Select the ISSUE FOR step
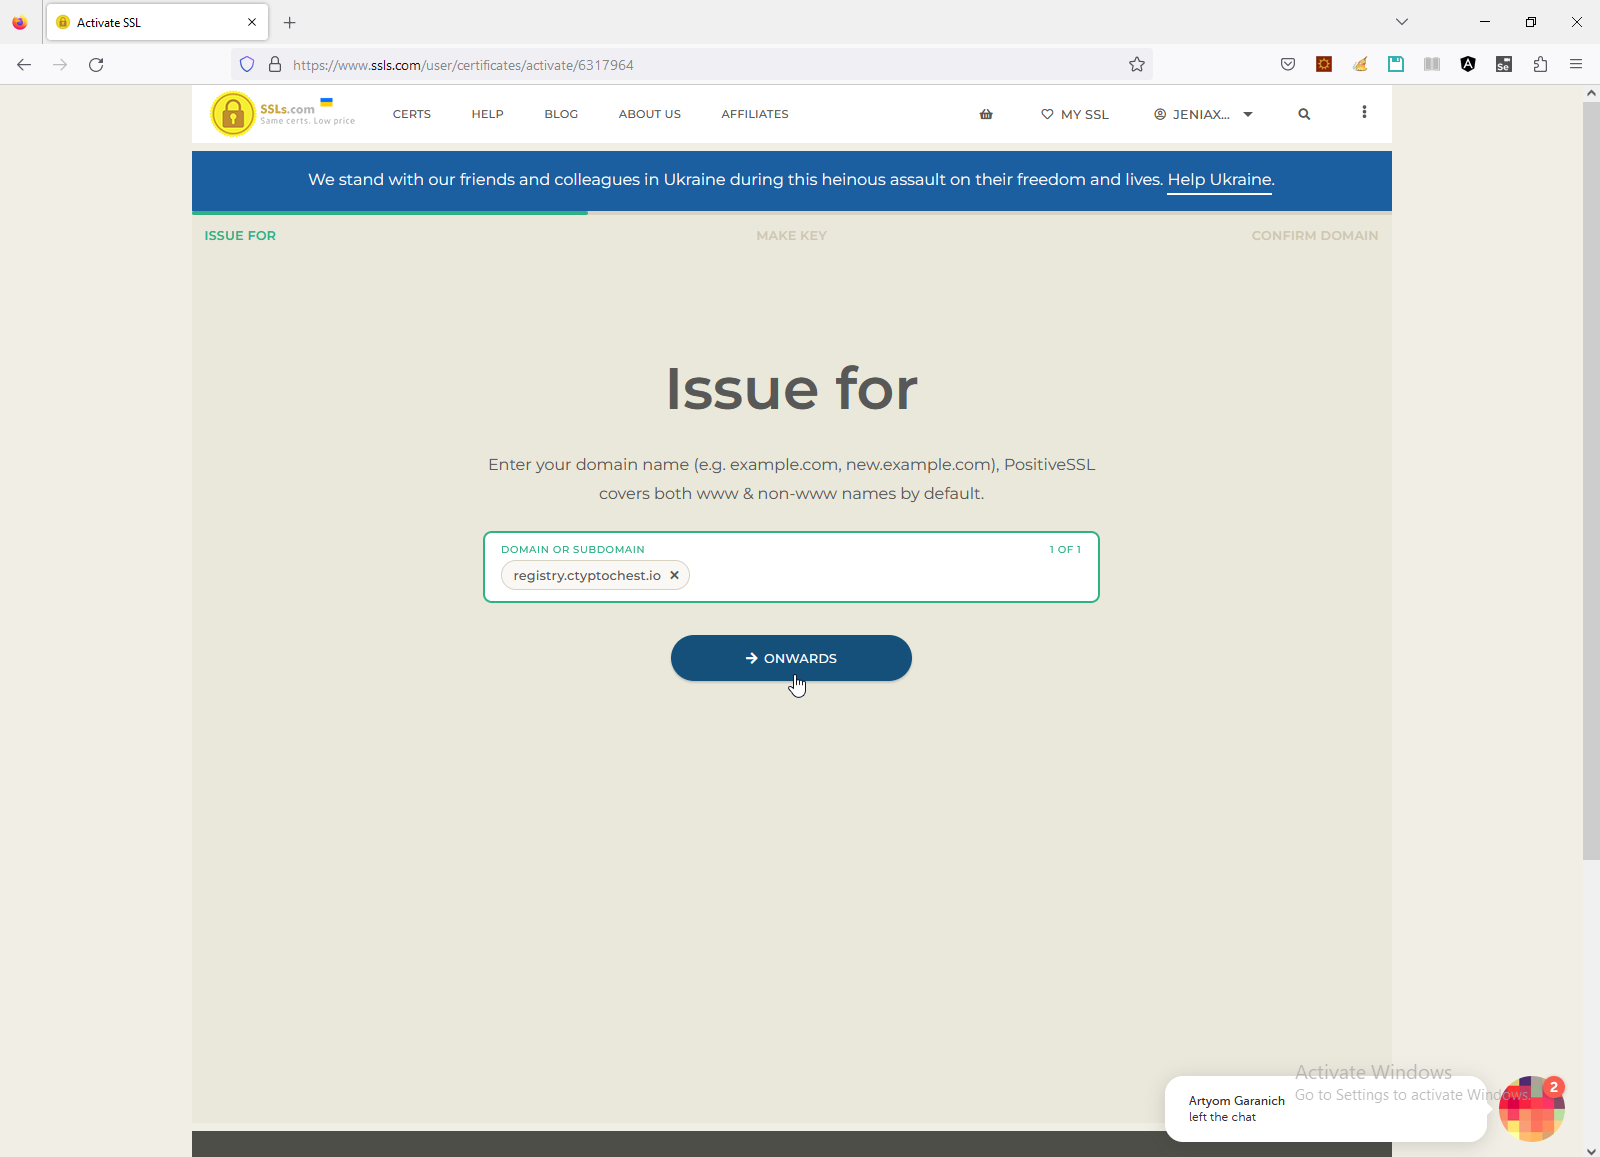 click(x=240, y=236)
